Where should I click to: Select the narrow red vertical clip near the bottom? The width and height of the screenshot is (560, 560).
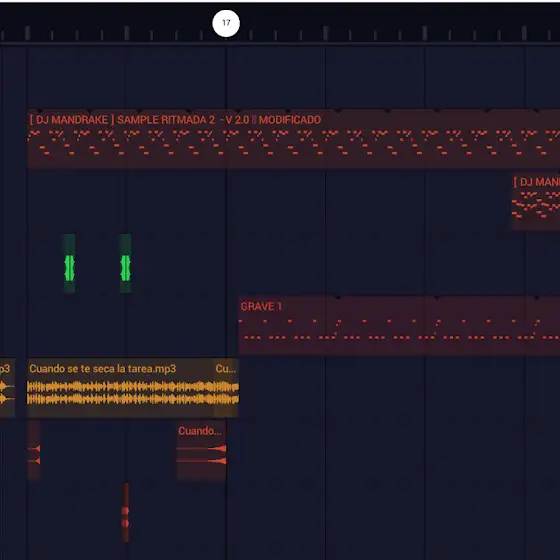point(125,512)
